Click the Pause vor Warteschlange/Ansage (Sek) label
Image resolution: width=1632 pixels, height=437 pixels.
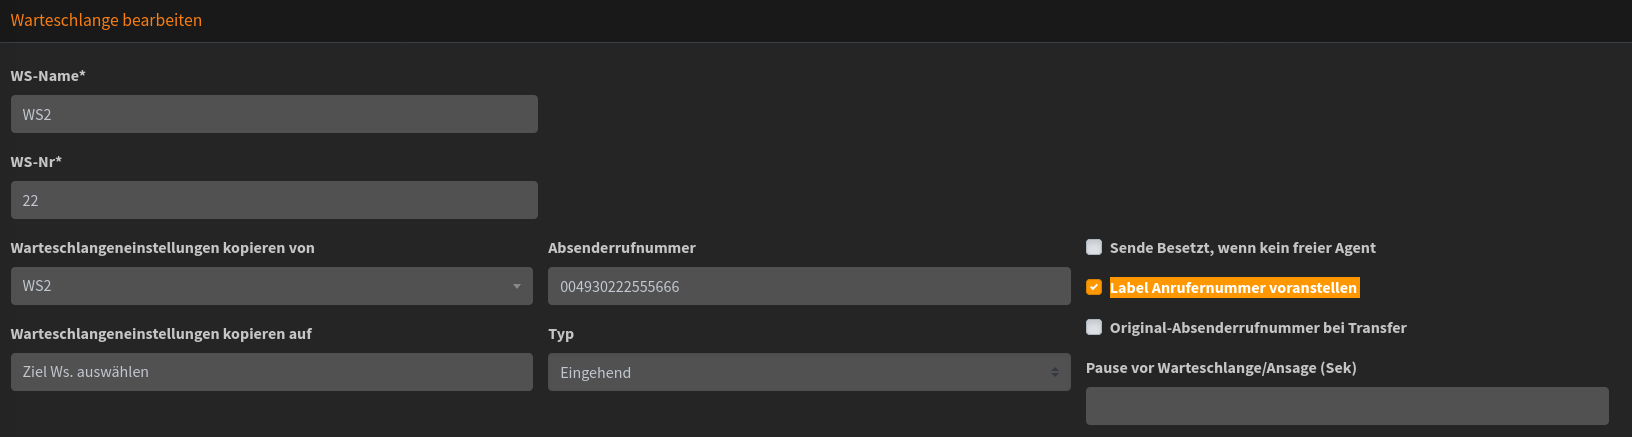[1221, 368]
